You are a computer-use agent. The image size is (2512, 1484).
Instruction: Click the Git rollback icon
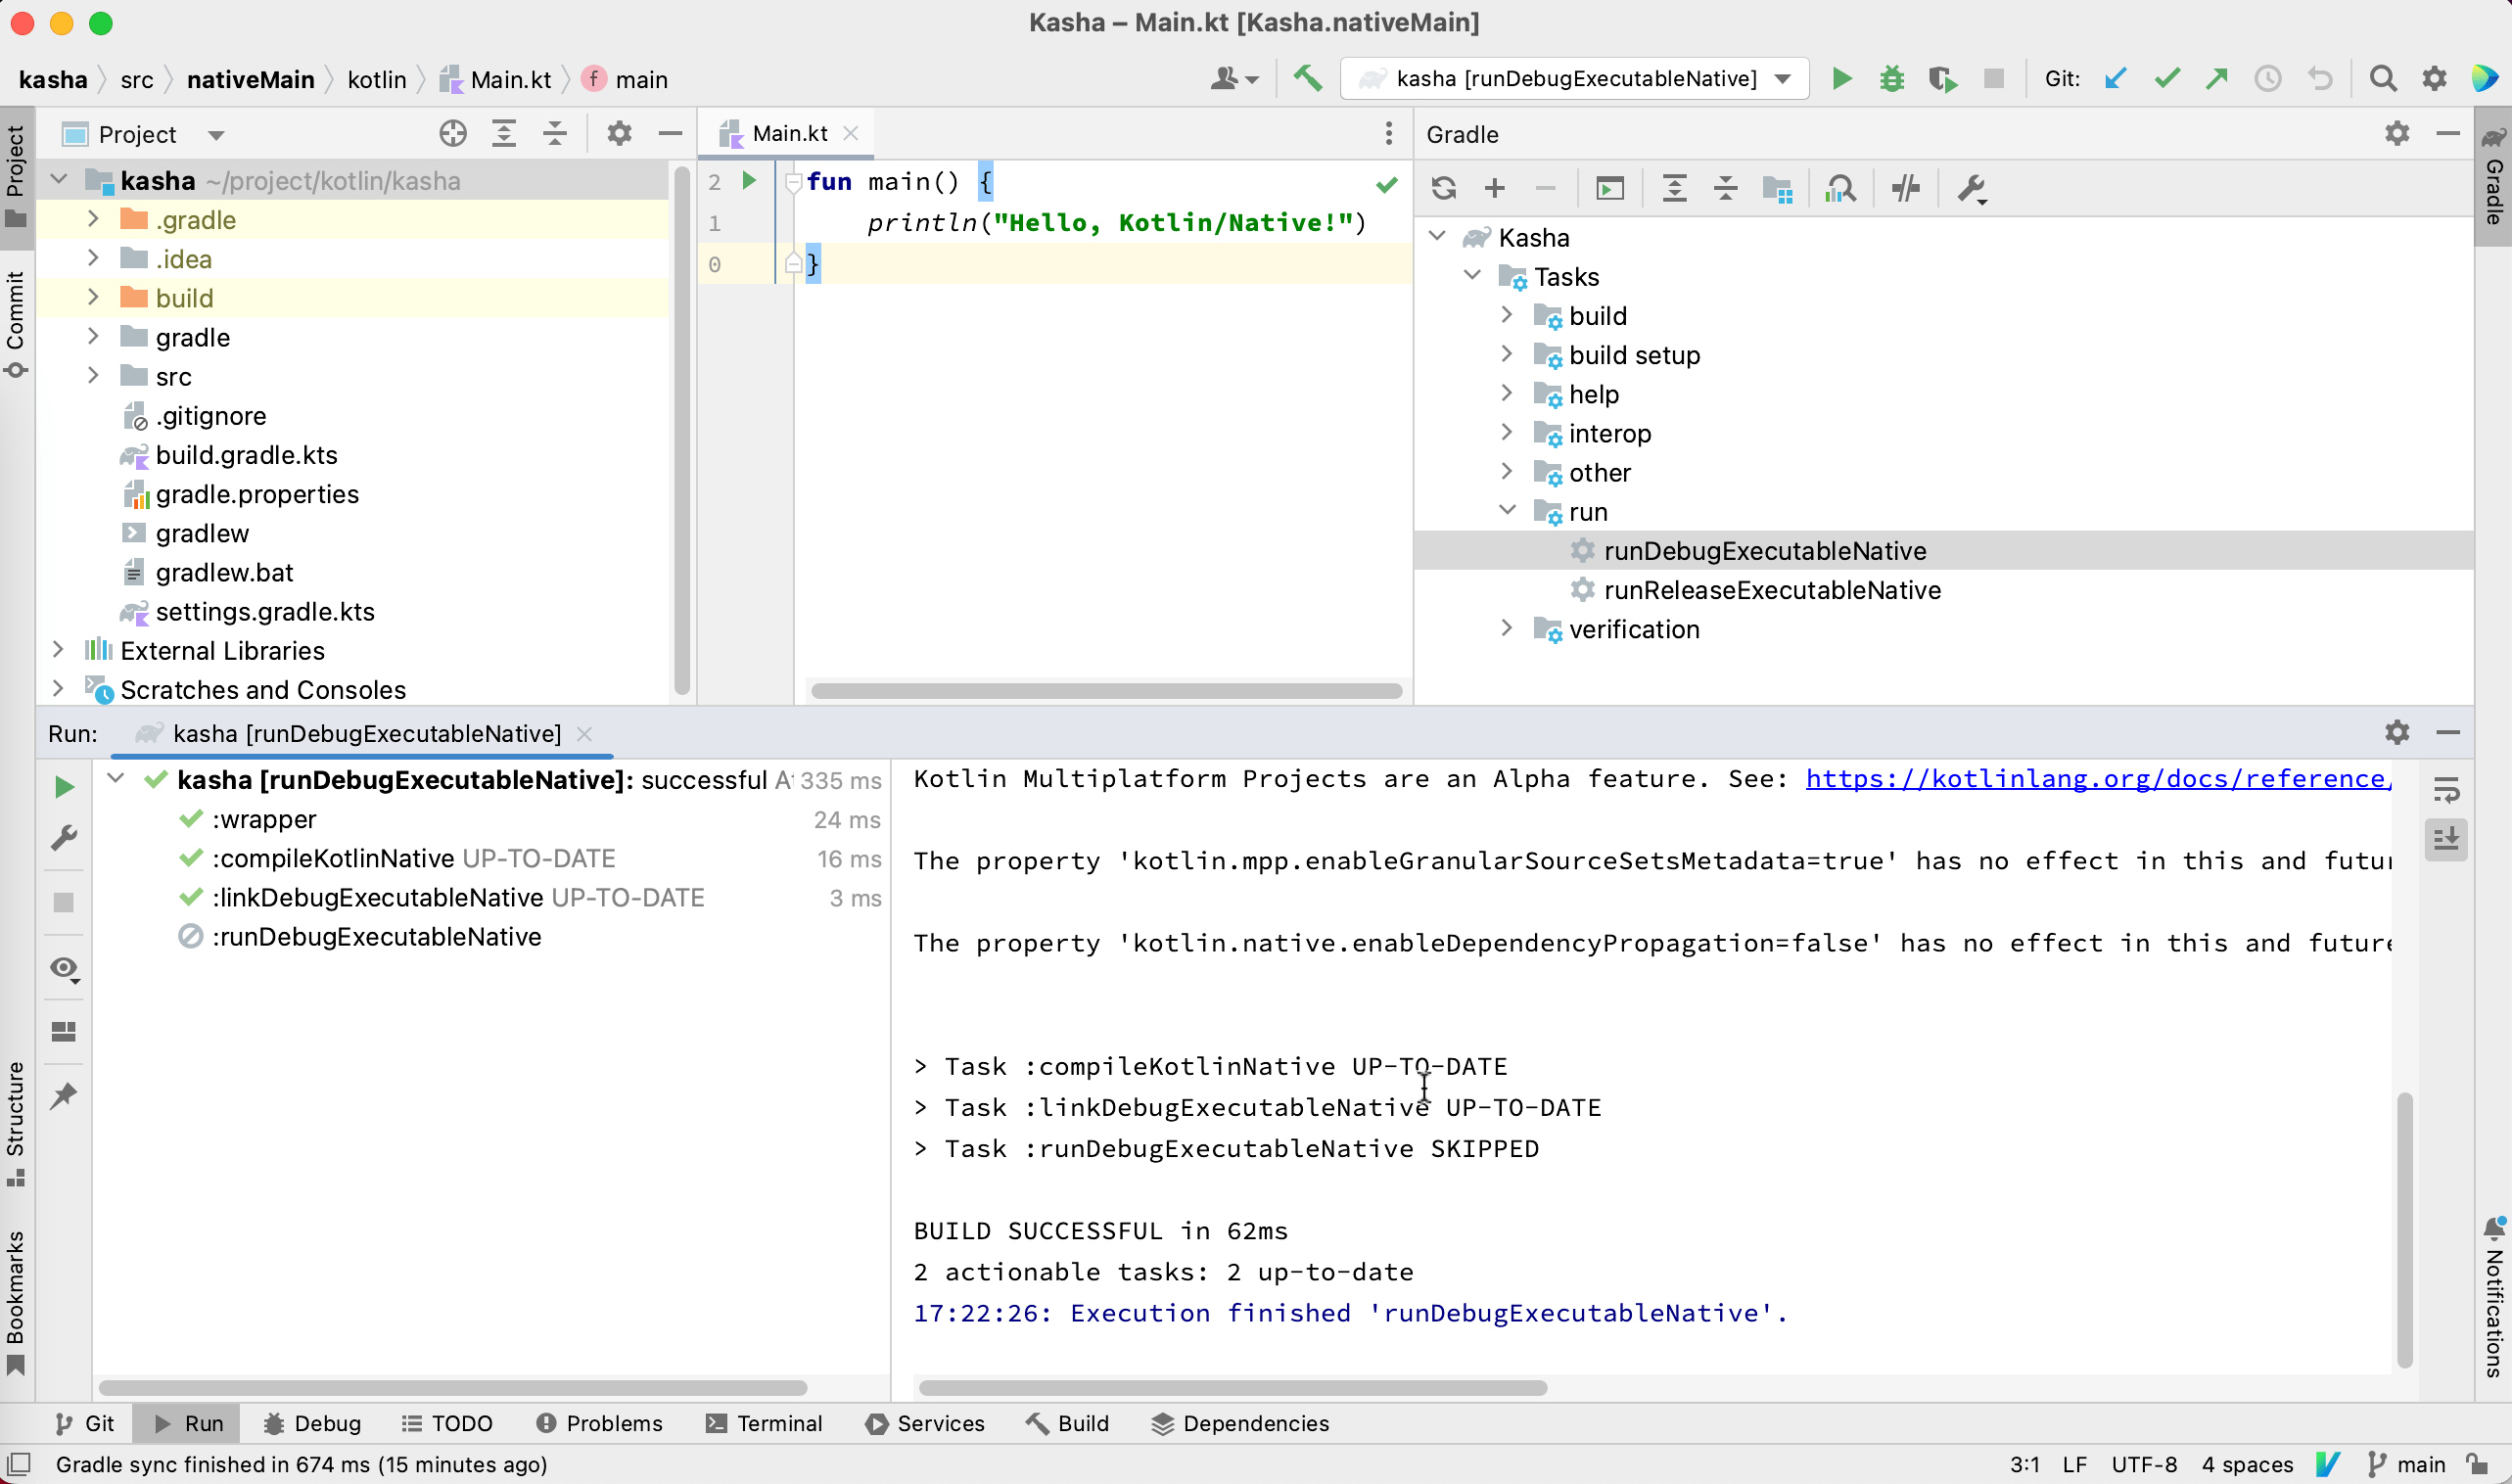pos(2320,78)
